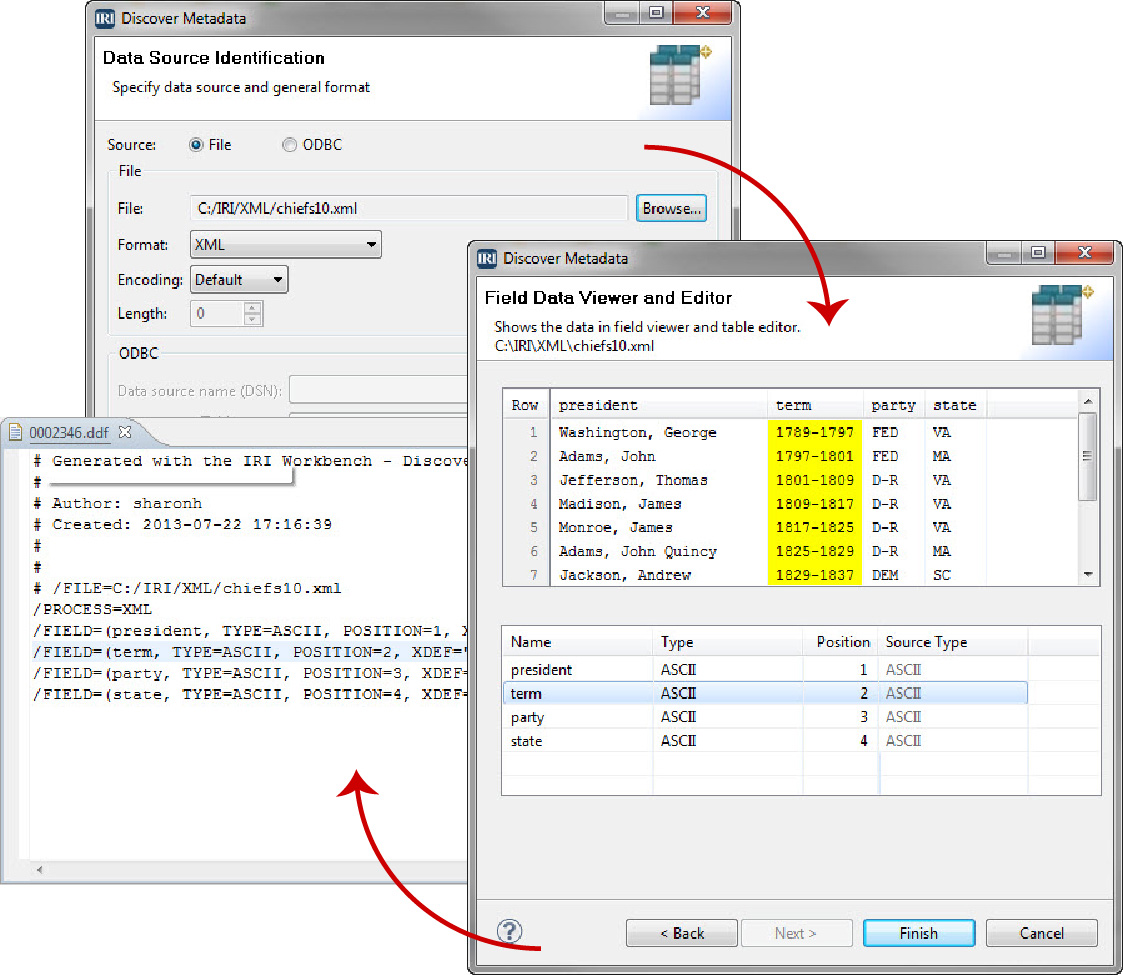This screenshot has height=975, width=1123.
Task: Click Adams, John Quincy row
Action: click(791, 551)
